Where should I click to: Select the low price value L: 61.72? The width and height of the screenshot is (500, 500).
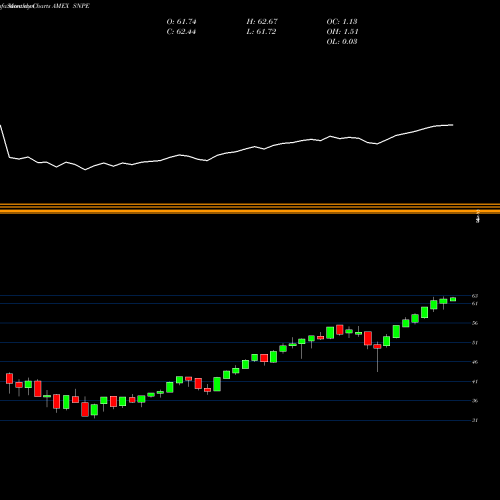261,32
